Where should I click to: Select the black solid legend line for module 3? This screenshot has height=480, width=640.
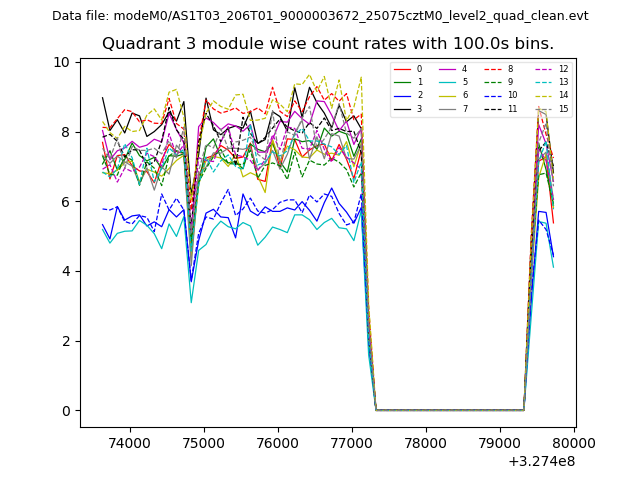402,108
